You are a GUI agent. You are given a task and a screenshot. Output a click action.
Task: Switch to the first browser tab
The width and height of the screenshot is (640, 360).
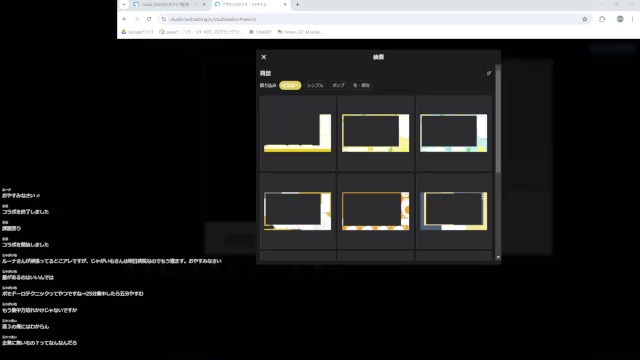[x=170, y=4]
